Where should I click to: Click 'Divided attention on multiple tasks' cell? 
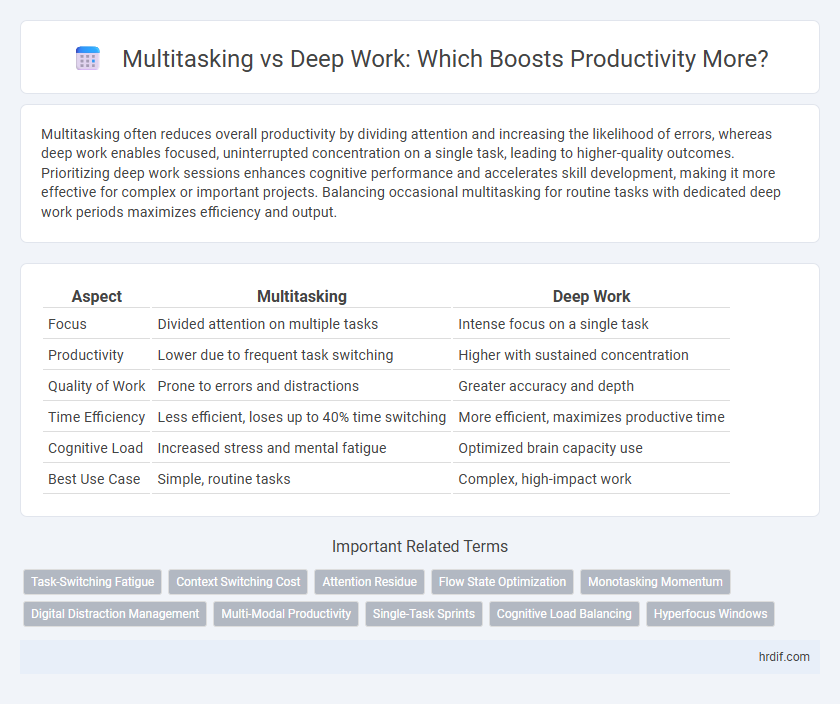pyautogui.click(x=302, y=324)
